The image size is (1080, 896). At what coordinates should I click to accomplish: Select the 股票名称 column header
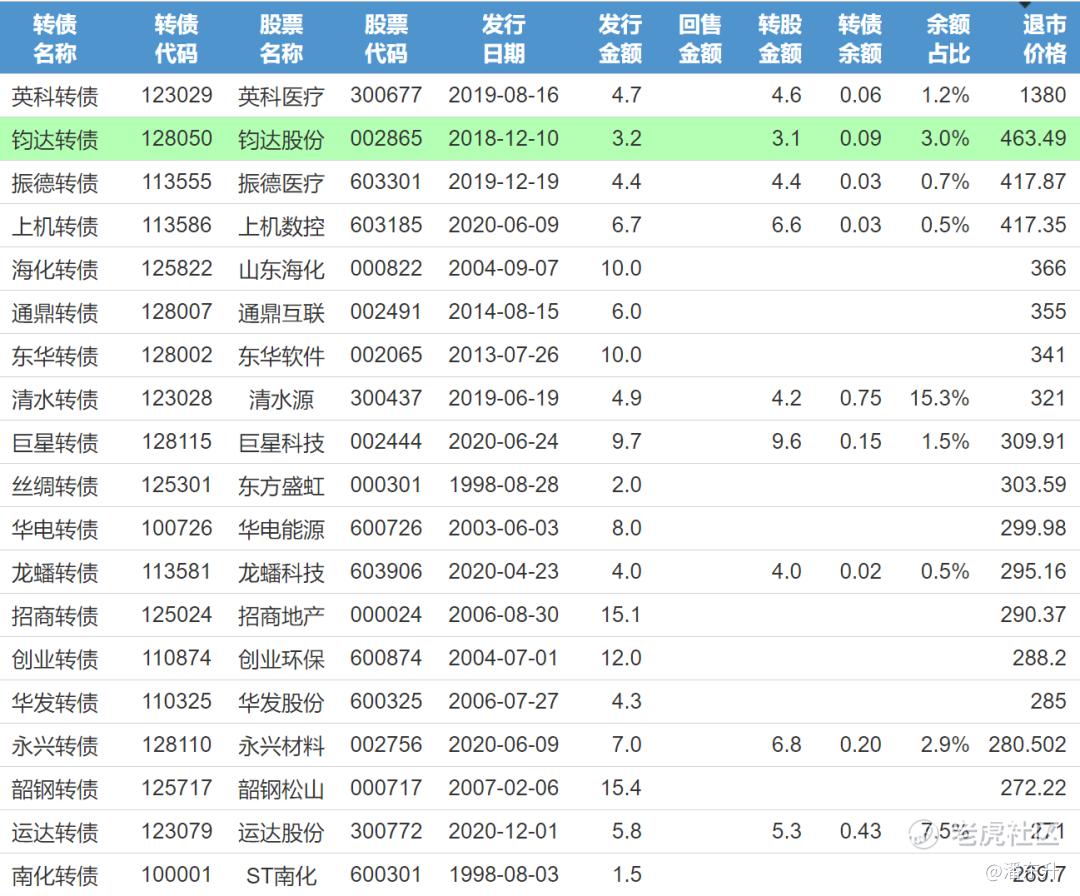(x=281, y=39)
